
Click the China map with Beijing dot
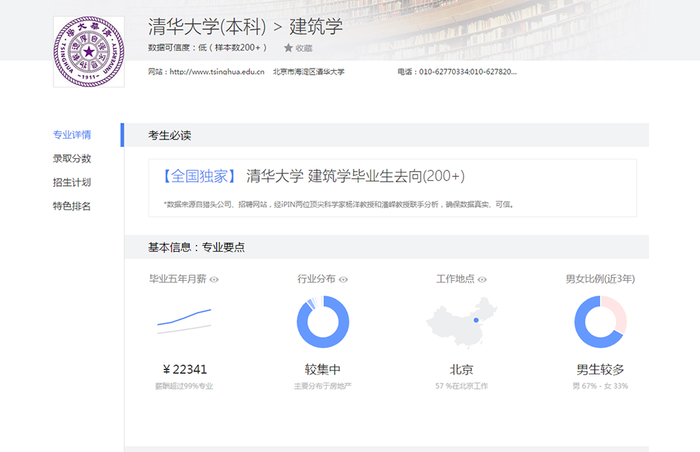tap(462, 322)
